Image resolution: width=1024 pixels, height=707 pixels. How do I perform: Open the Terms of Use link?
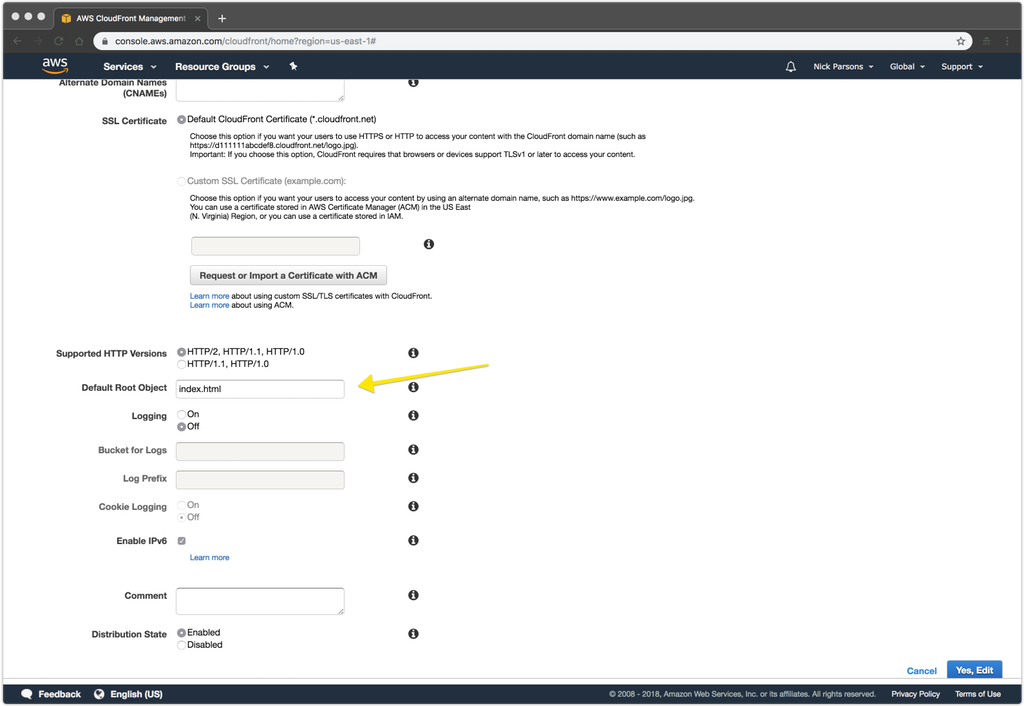pyautogui.click(x=978, y=694)
